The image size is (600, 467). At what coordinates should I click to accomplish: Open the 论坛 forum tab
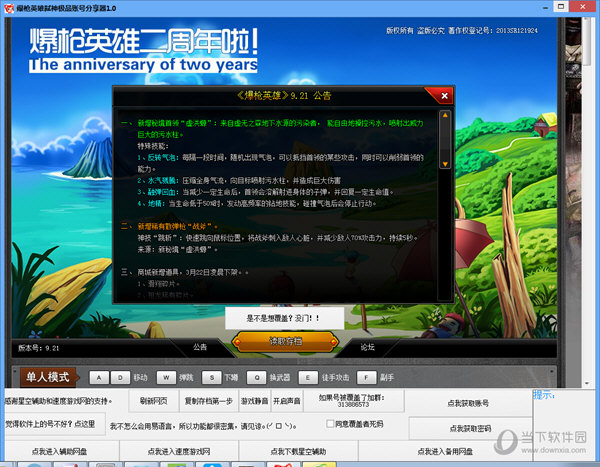pyautogui.click(x=368, y=347)
